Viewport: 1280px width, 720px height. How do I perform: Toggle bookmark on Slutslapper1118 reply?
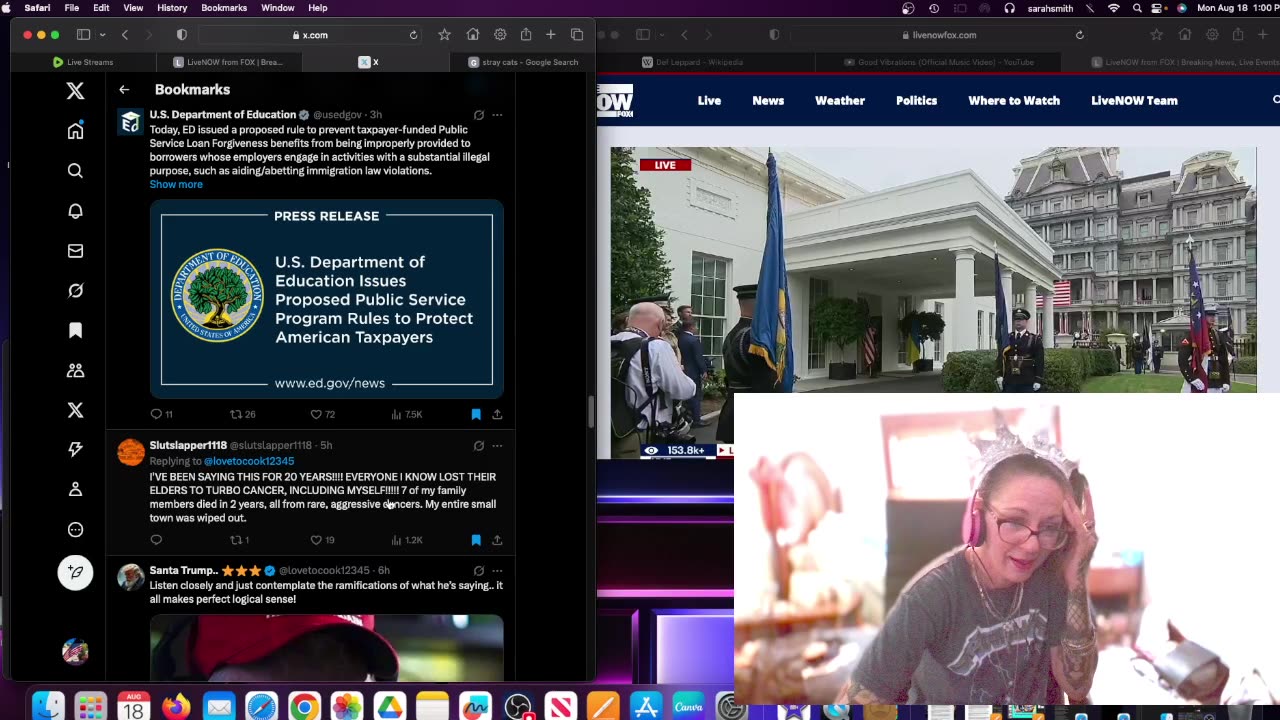coord(476,540)
